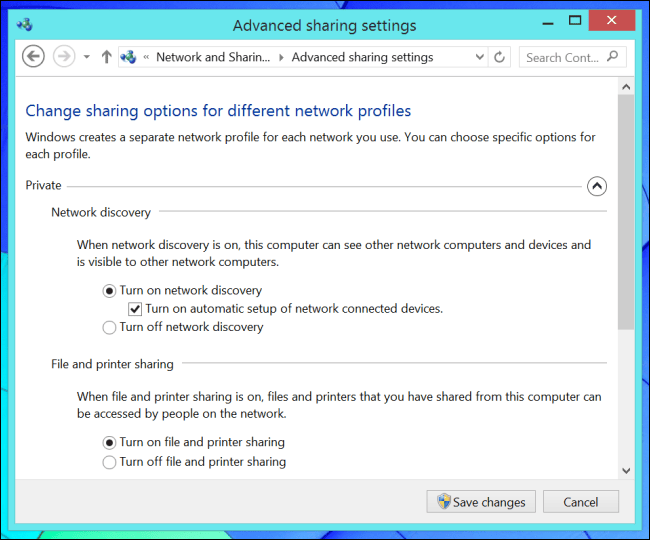650x540 pixels.
Task: Select Turn off file and printer sharing
Action: (x=110, y=462)
